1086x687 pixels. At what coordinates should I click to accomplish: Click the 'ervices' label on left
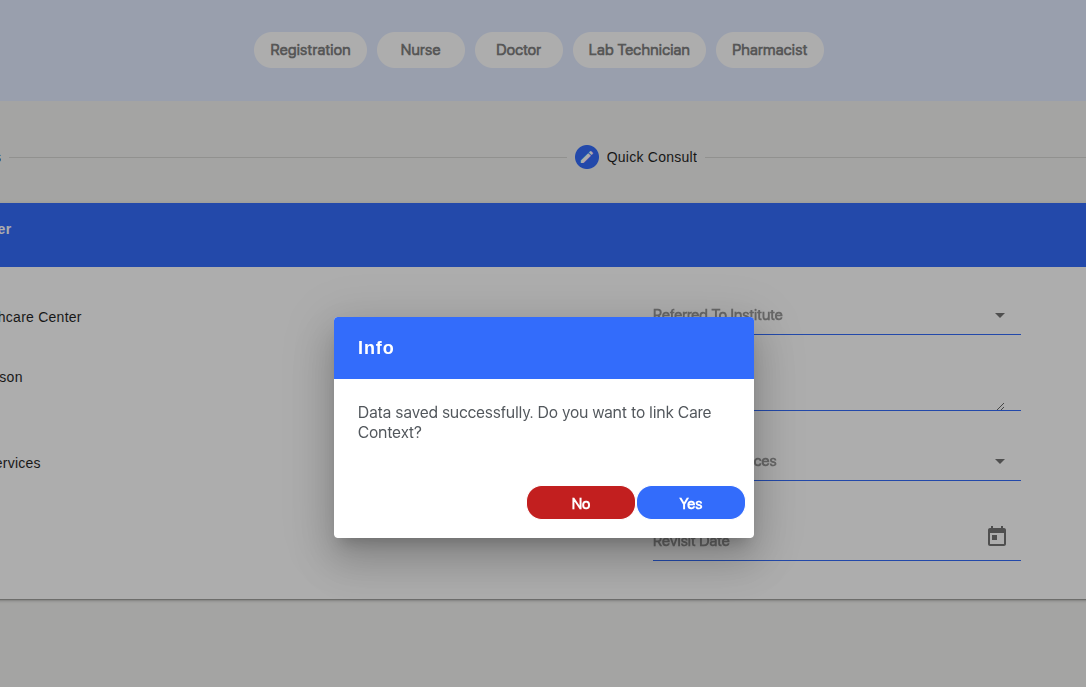point(20,463)
